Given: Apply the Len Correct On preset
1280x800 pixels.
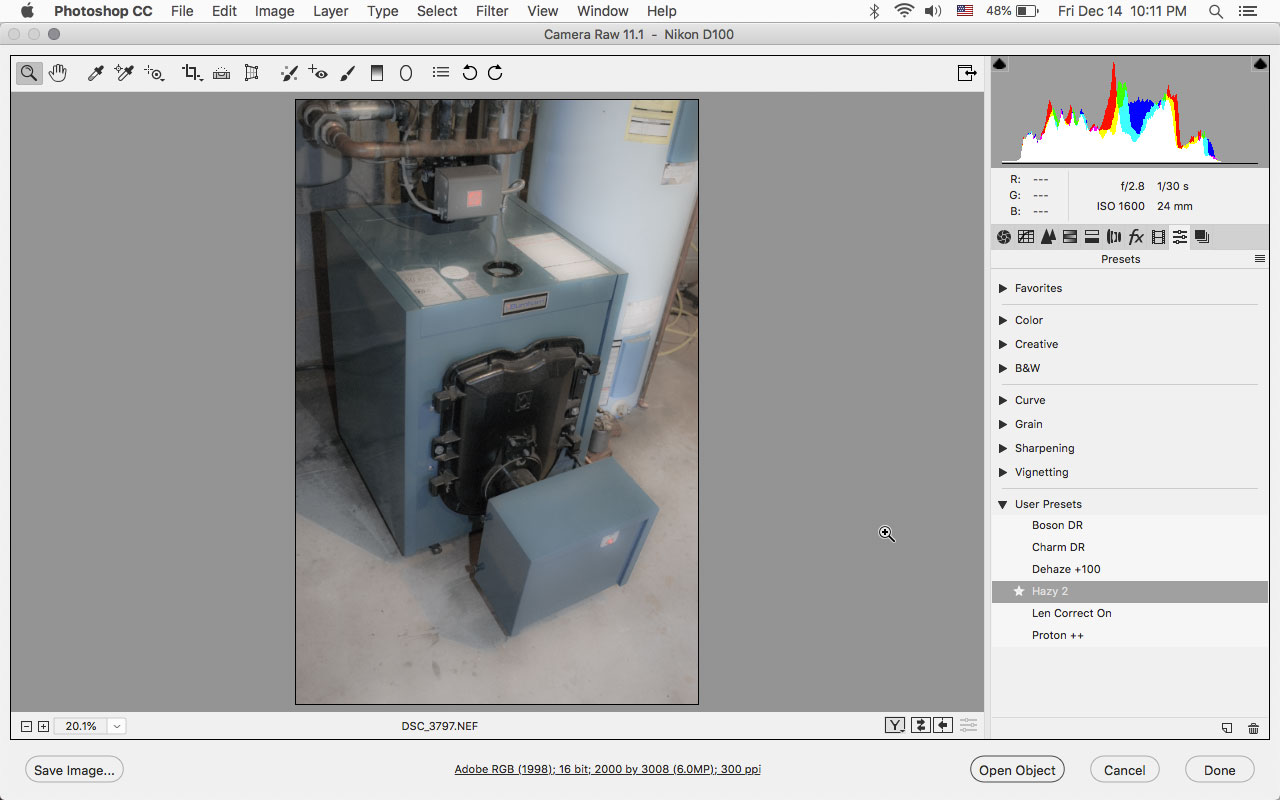Looking at the screenshot, I should (1130, 613).
